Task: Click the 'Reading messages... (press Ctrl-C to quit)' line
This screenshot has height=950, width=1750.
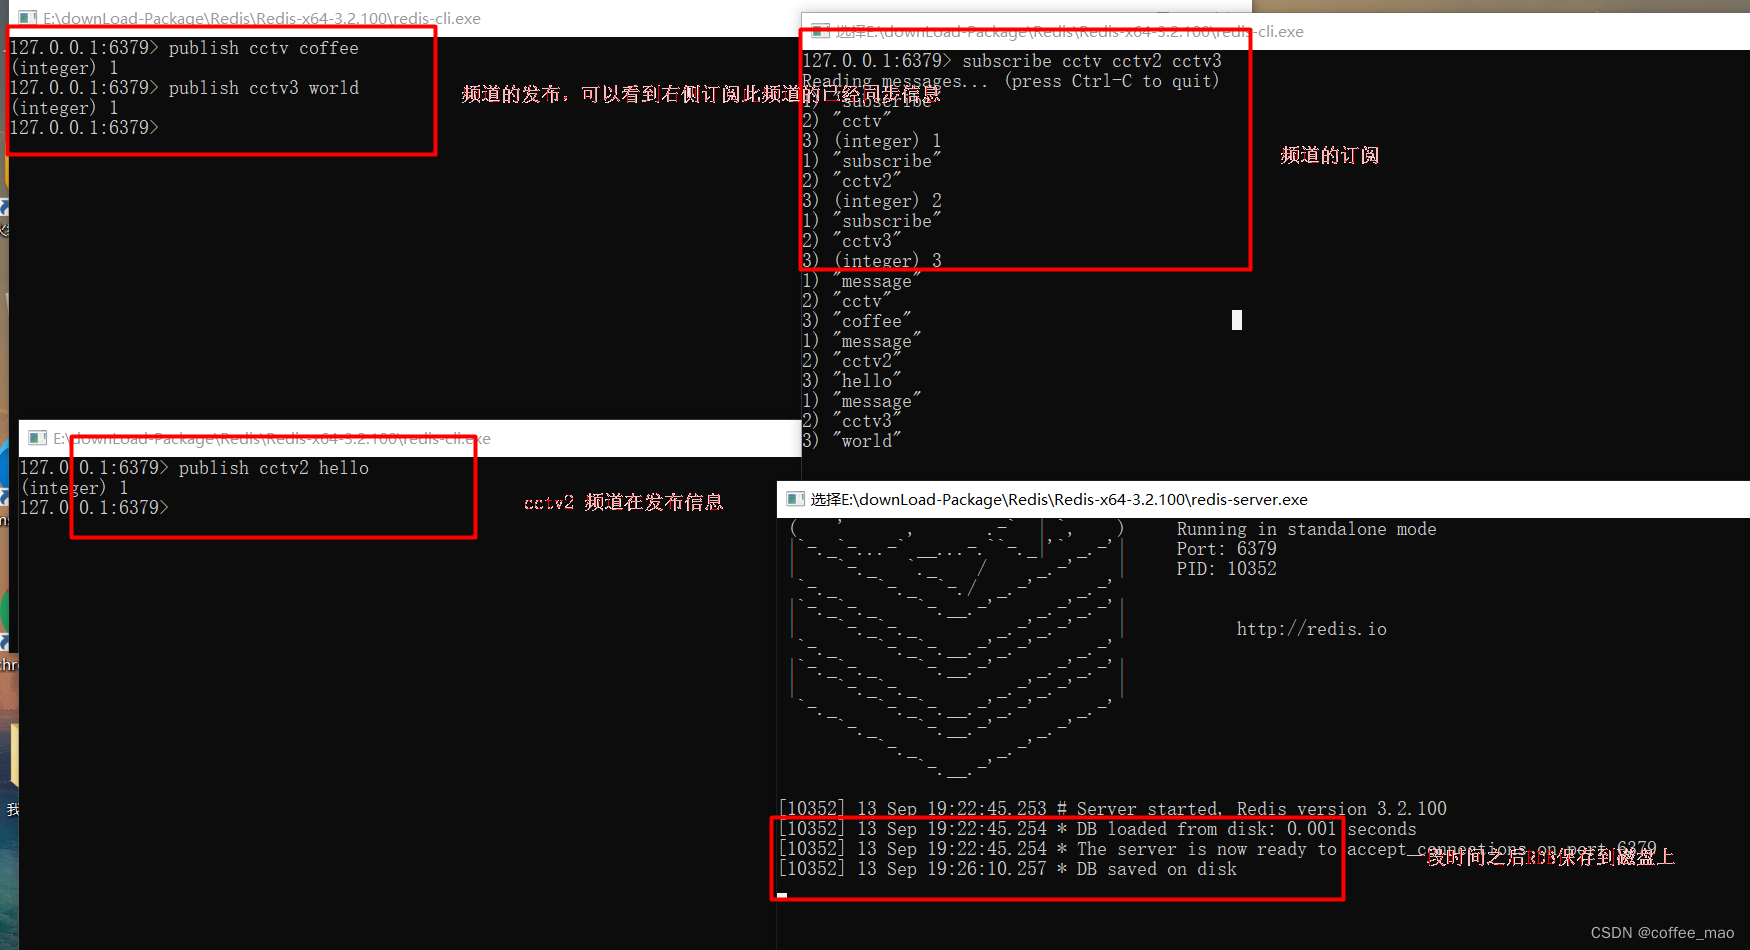Action: click(1011, 81)
